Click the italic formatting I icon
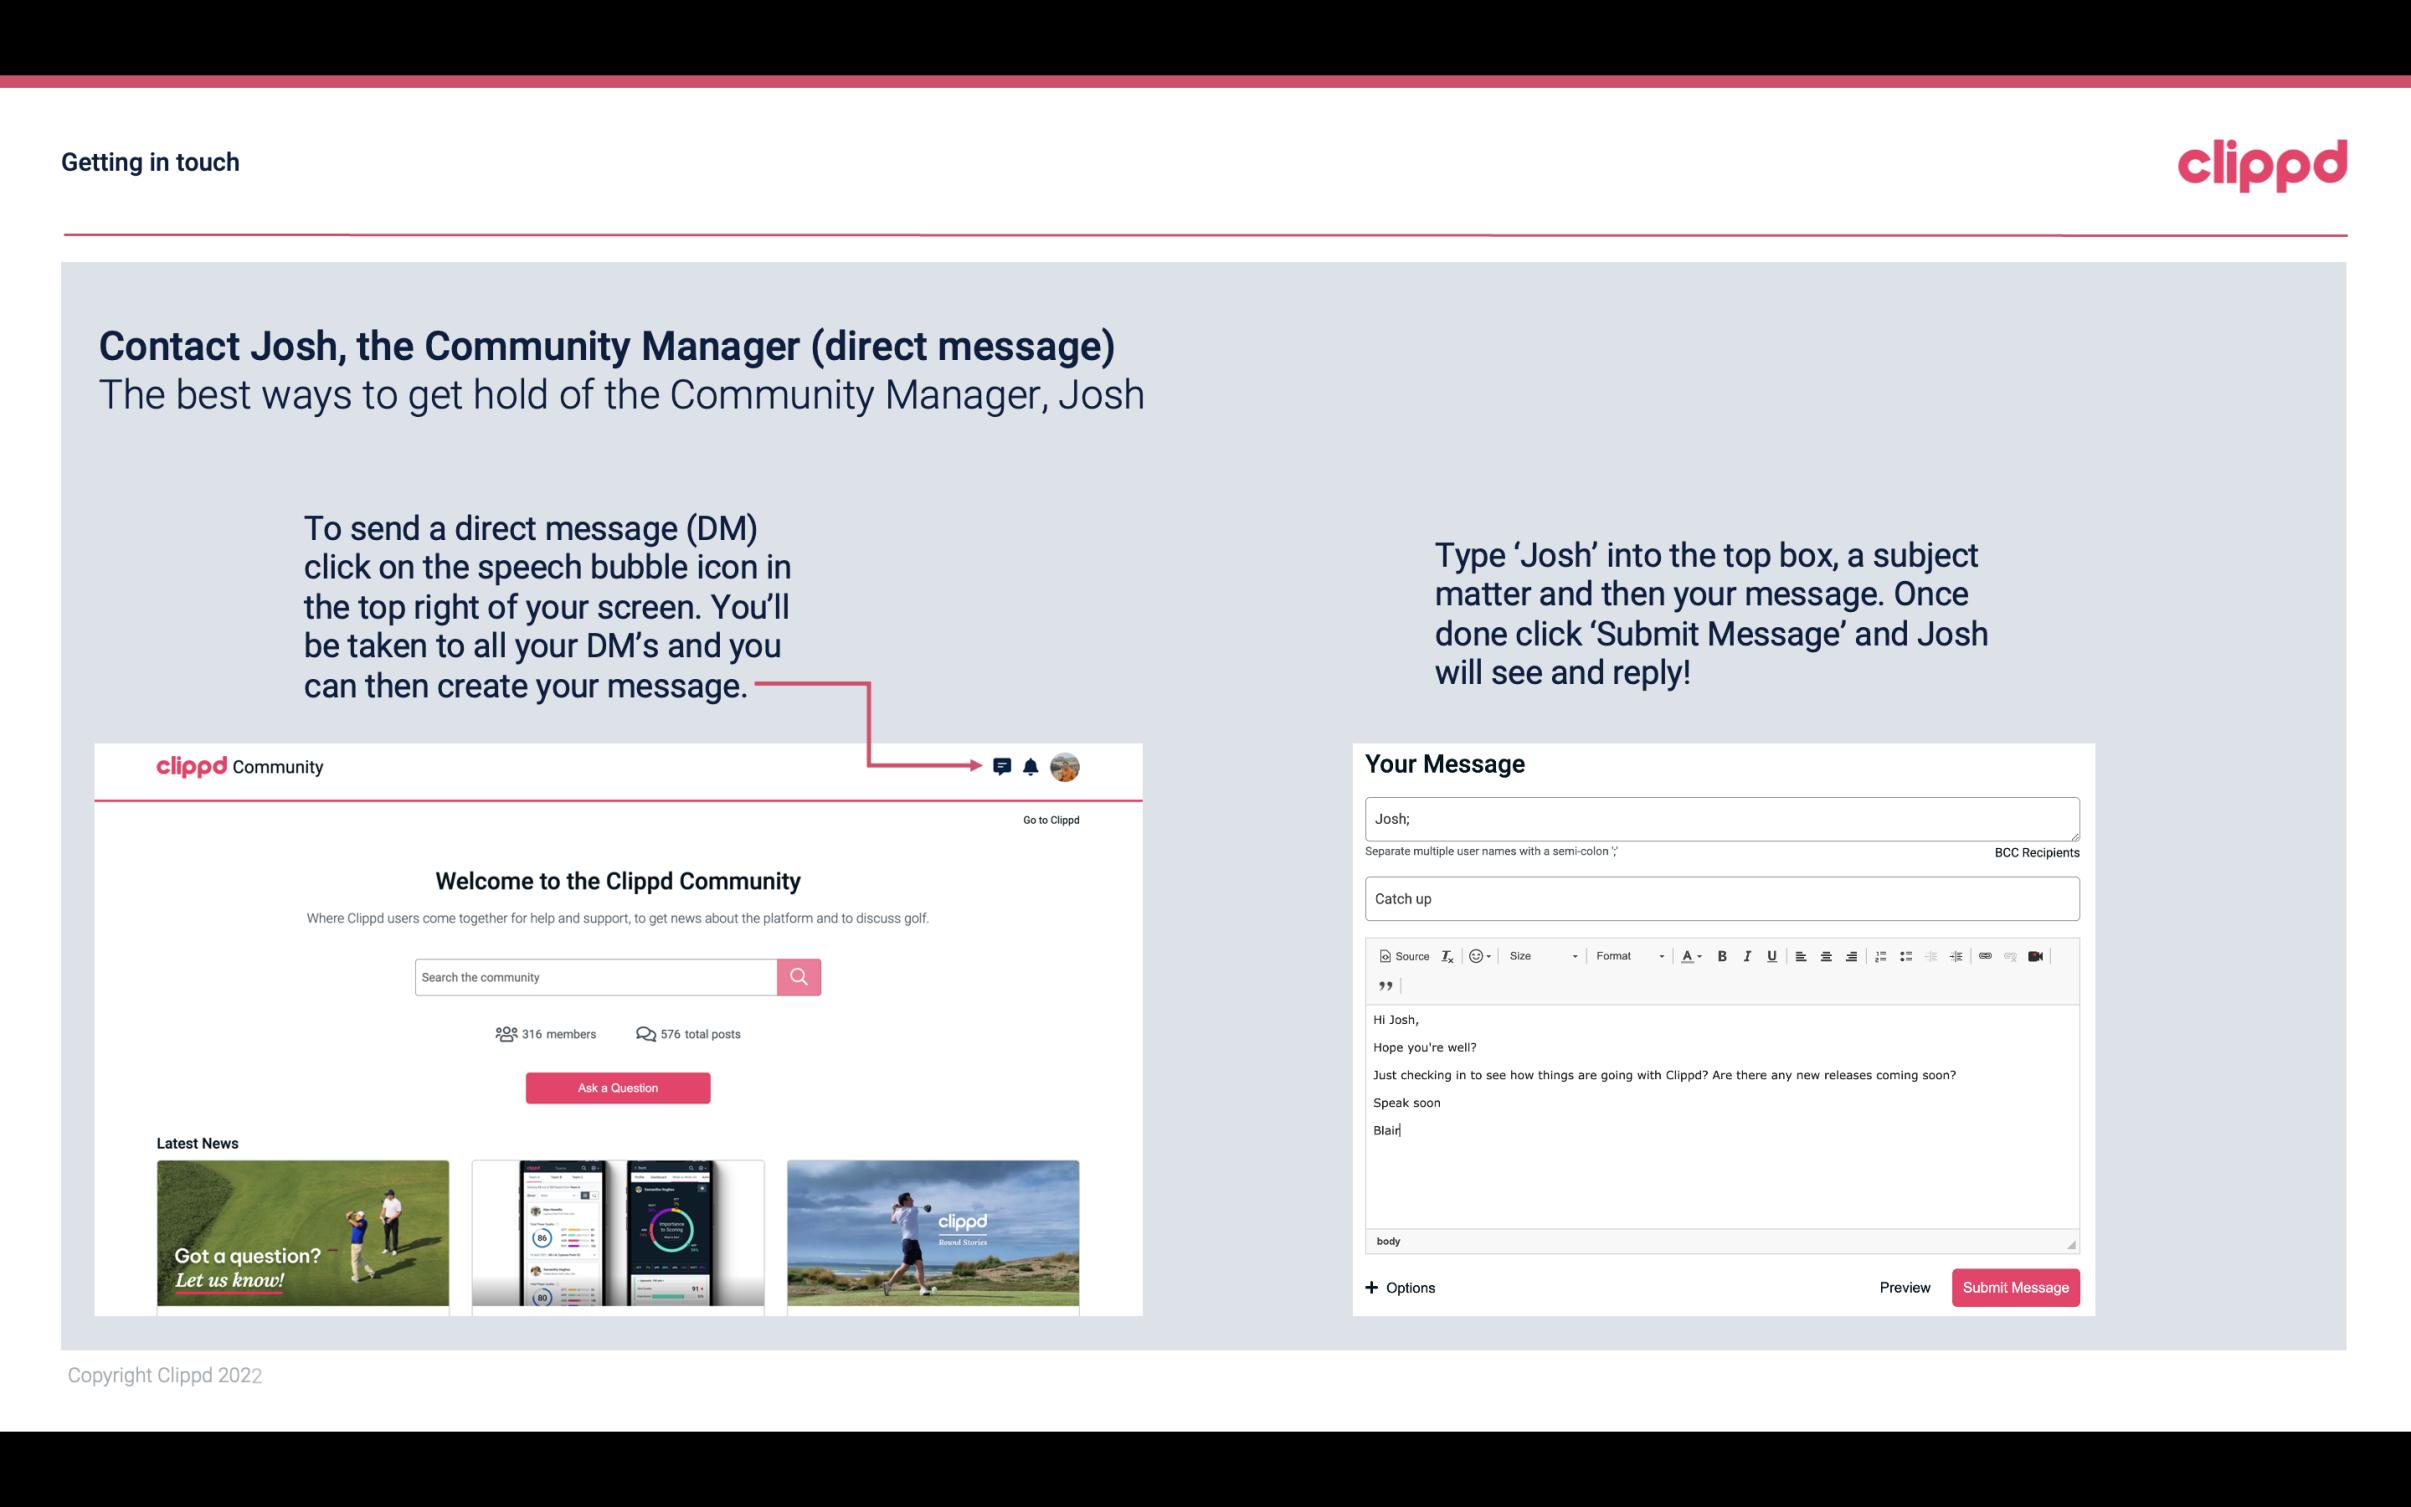The height and width of the screenshot is (1507, 2411). pyautogui.click(x=1748, y=955)
